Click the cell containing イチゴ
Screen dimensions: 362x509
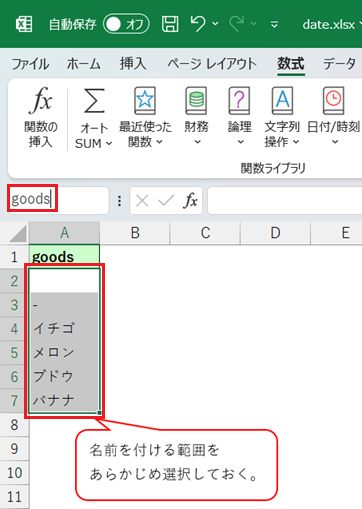point(65,329)
